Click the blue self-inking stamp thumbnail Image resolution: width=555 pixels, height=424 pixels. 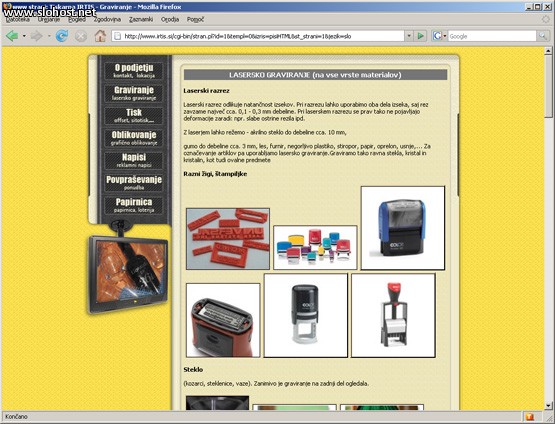coord(403,228)
